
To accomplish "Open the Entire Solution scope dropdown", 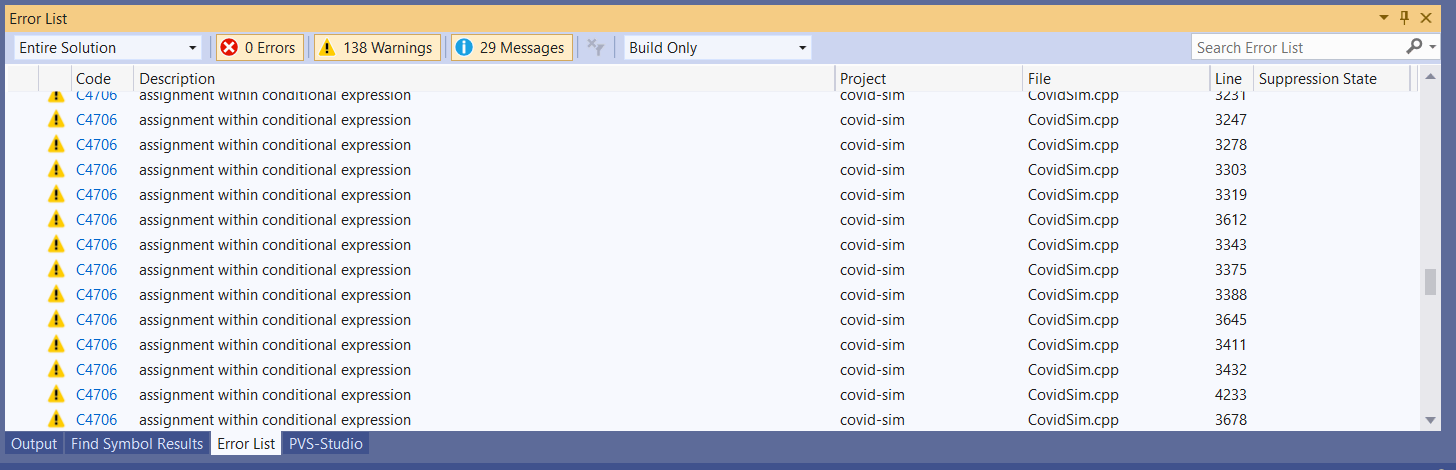I will (108, 47).
